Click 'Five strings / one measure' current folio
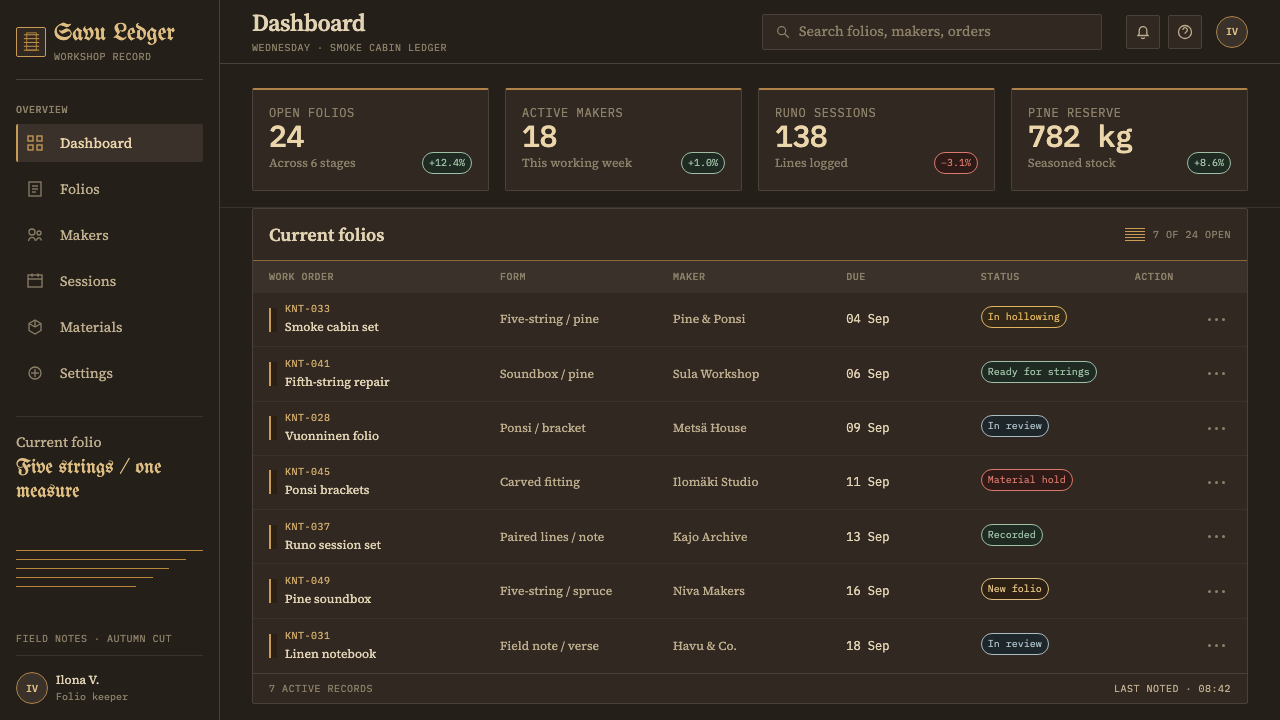The width and height of the screenshot is (1280, 720). click(x=89, y=479)
